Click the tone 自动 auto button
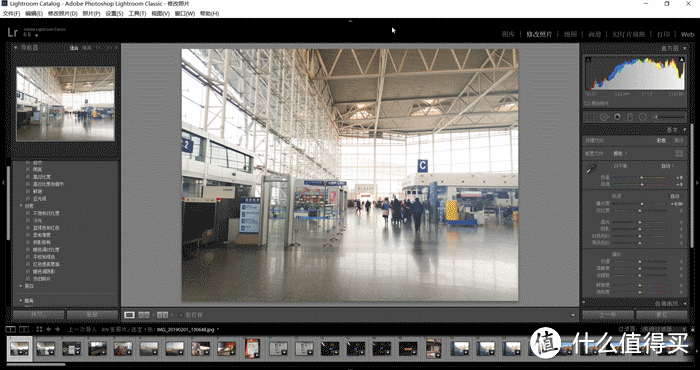This screenshot has width=700, height=370. coord(675,196)
